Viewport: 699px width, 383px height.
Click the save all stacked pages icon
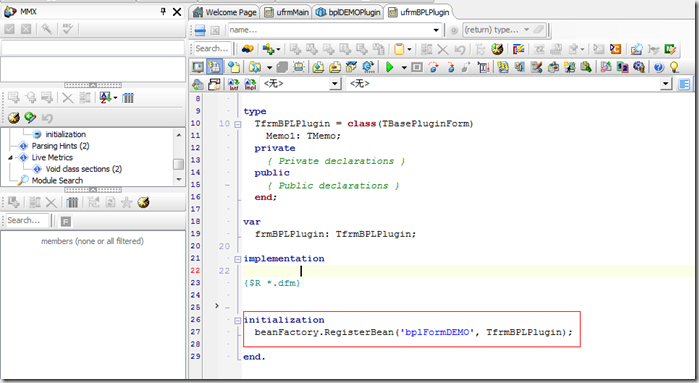pos(282,67)
